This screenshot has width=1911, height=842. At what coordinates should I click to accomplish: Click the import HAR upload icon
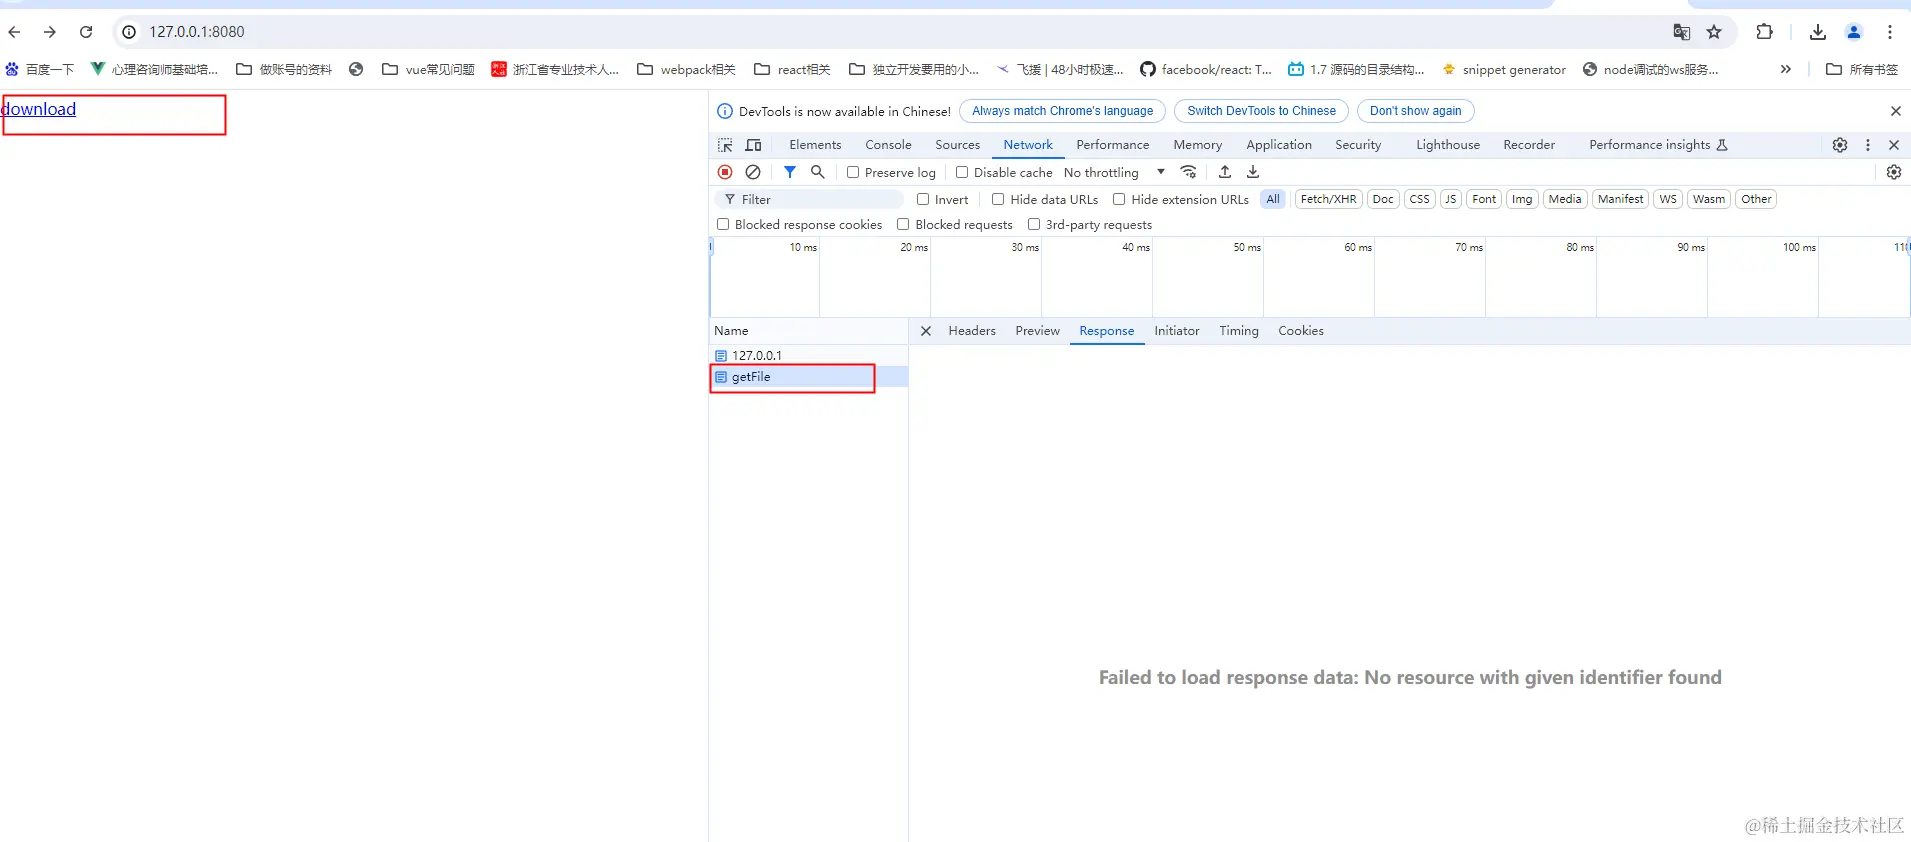click(x=1225, y=172)
